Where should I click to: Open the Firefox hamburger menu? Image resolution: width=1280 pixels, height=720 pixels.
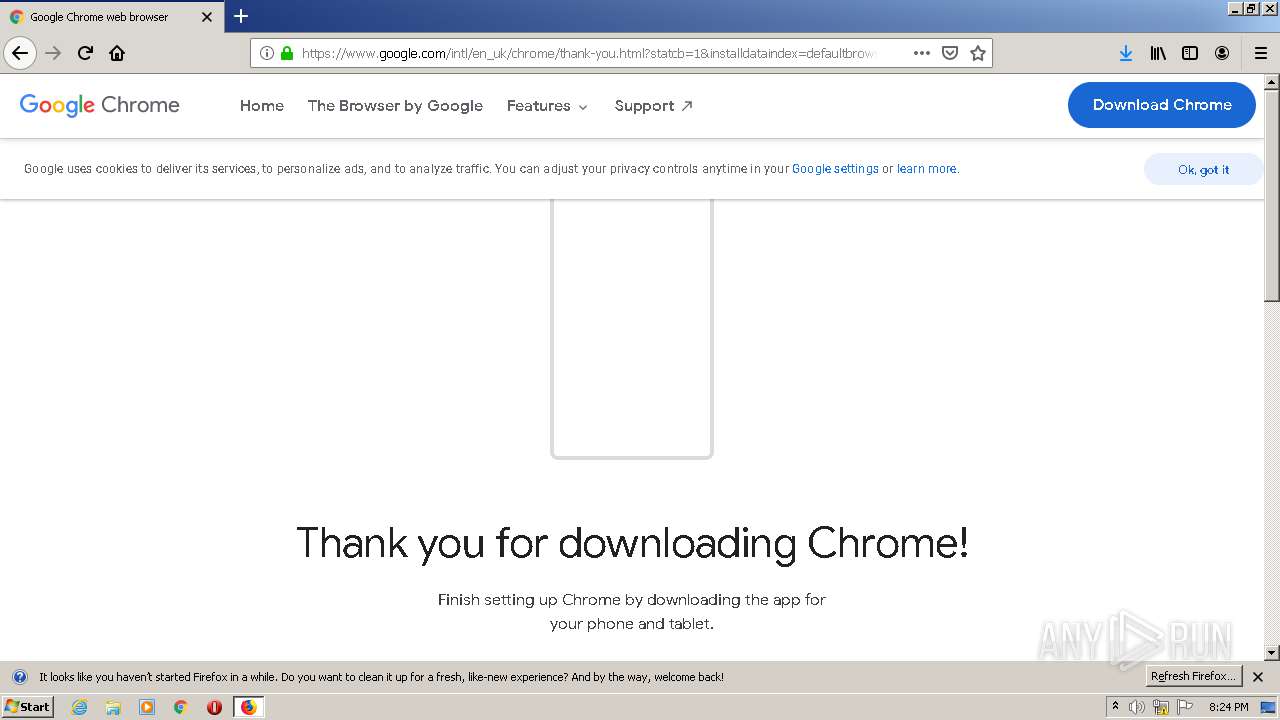point(1261,53)
